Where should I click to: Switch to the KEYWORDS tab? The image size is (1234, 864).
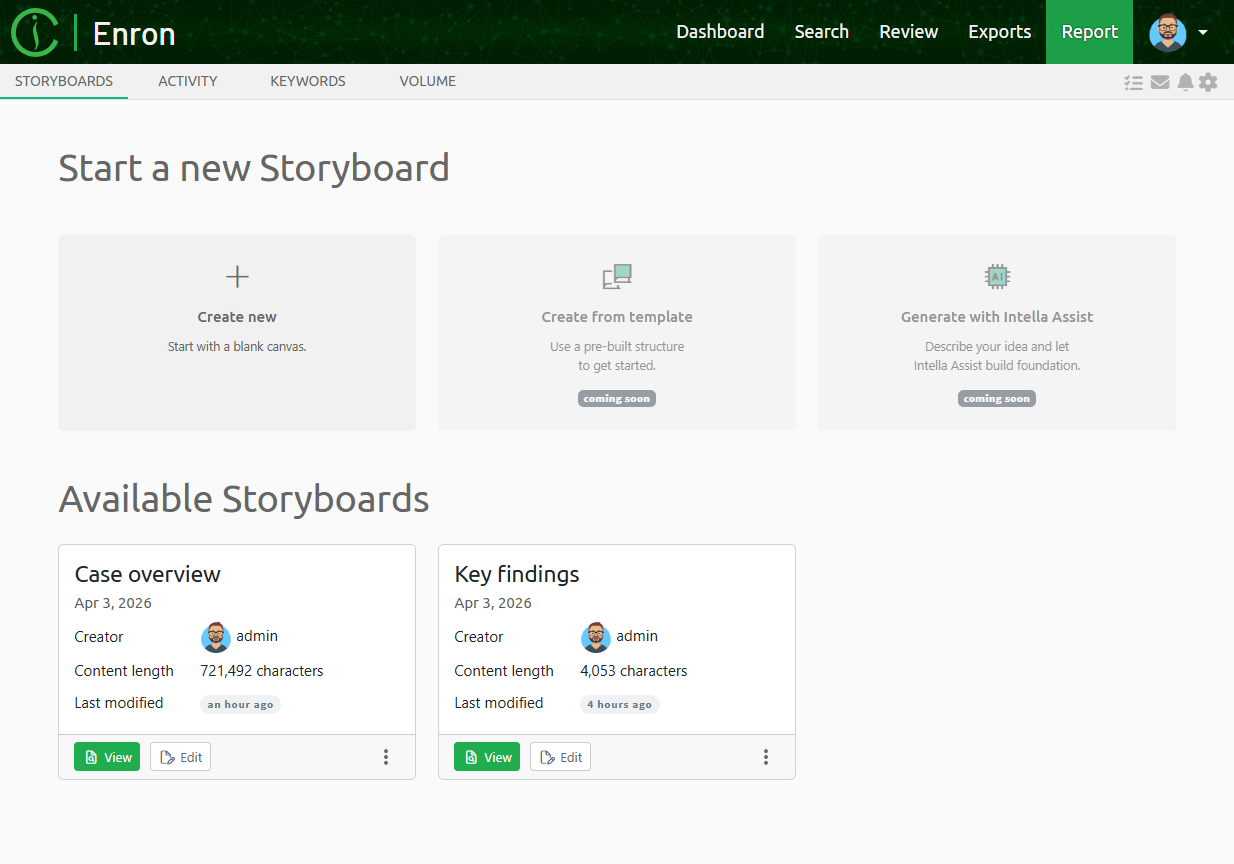click(x=307, y=81)
